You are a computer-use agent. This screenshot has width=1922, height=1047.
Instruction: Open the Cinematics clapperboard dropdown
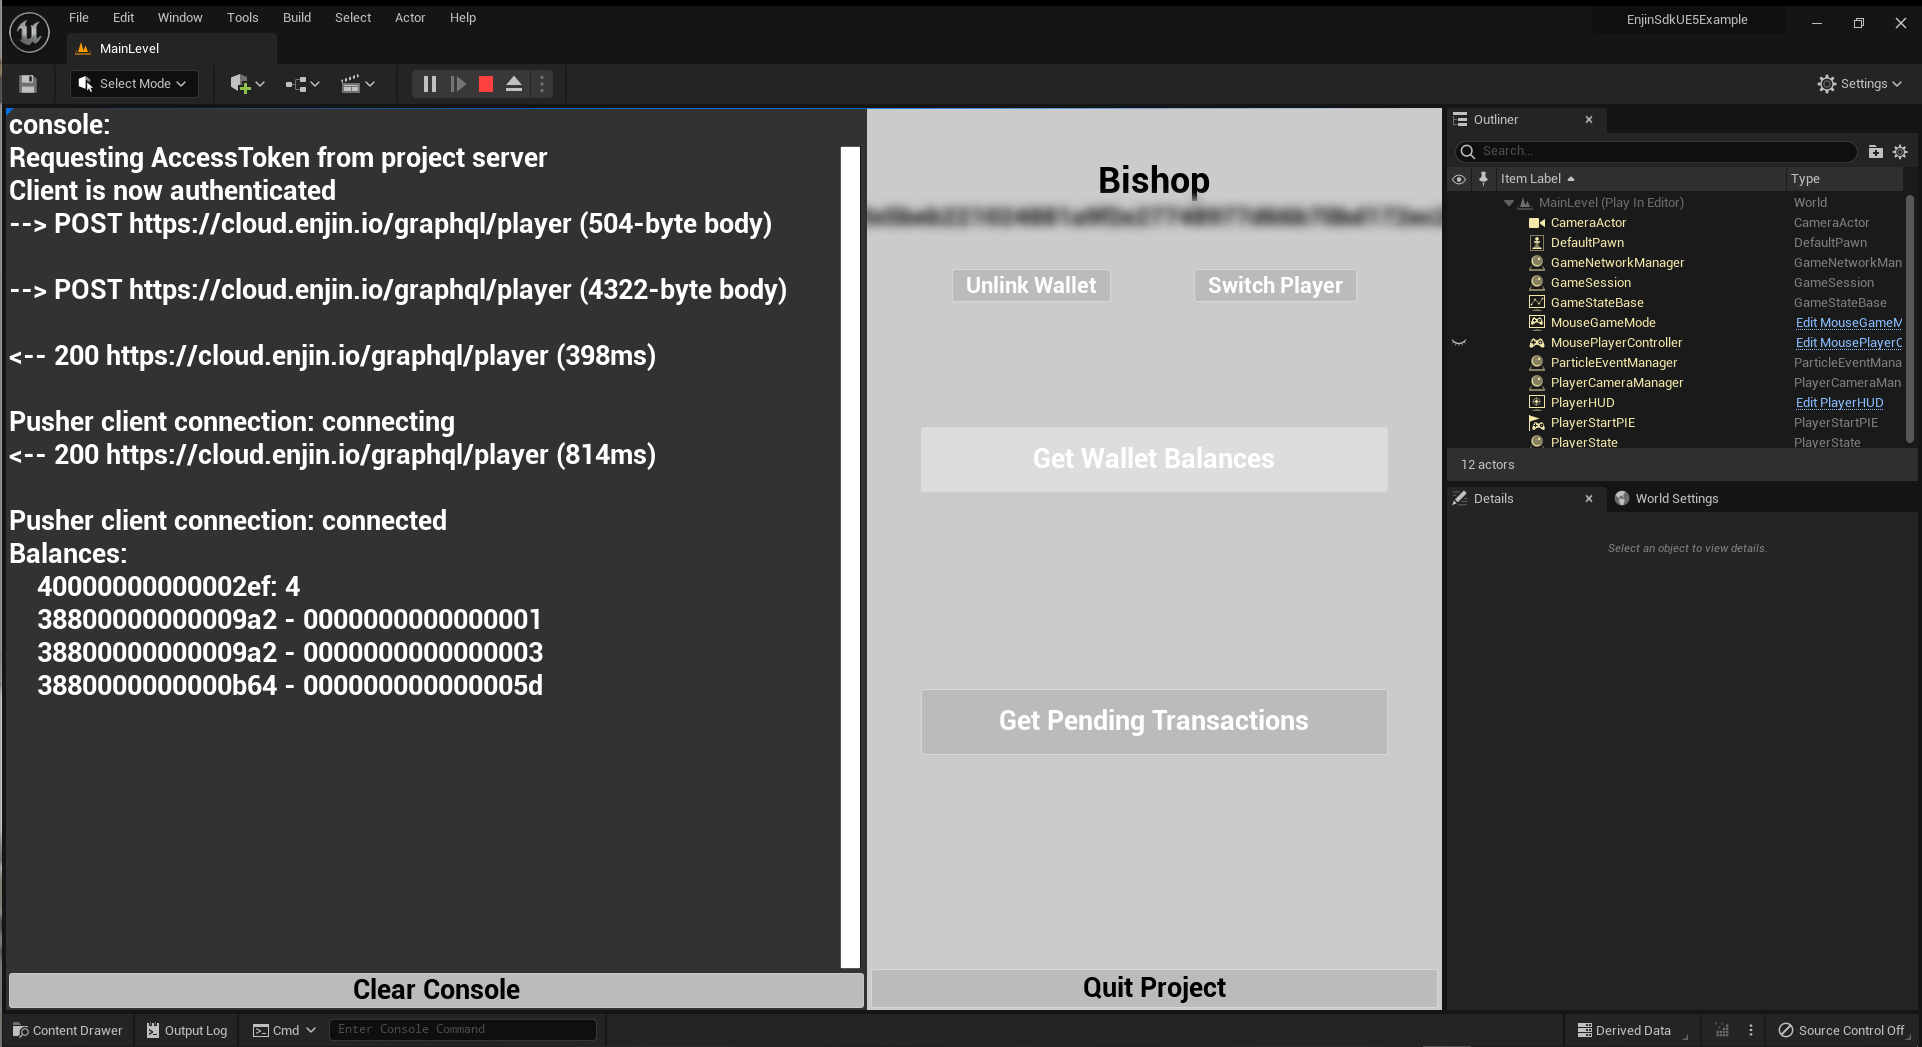click(357, 84)
